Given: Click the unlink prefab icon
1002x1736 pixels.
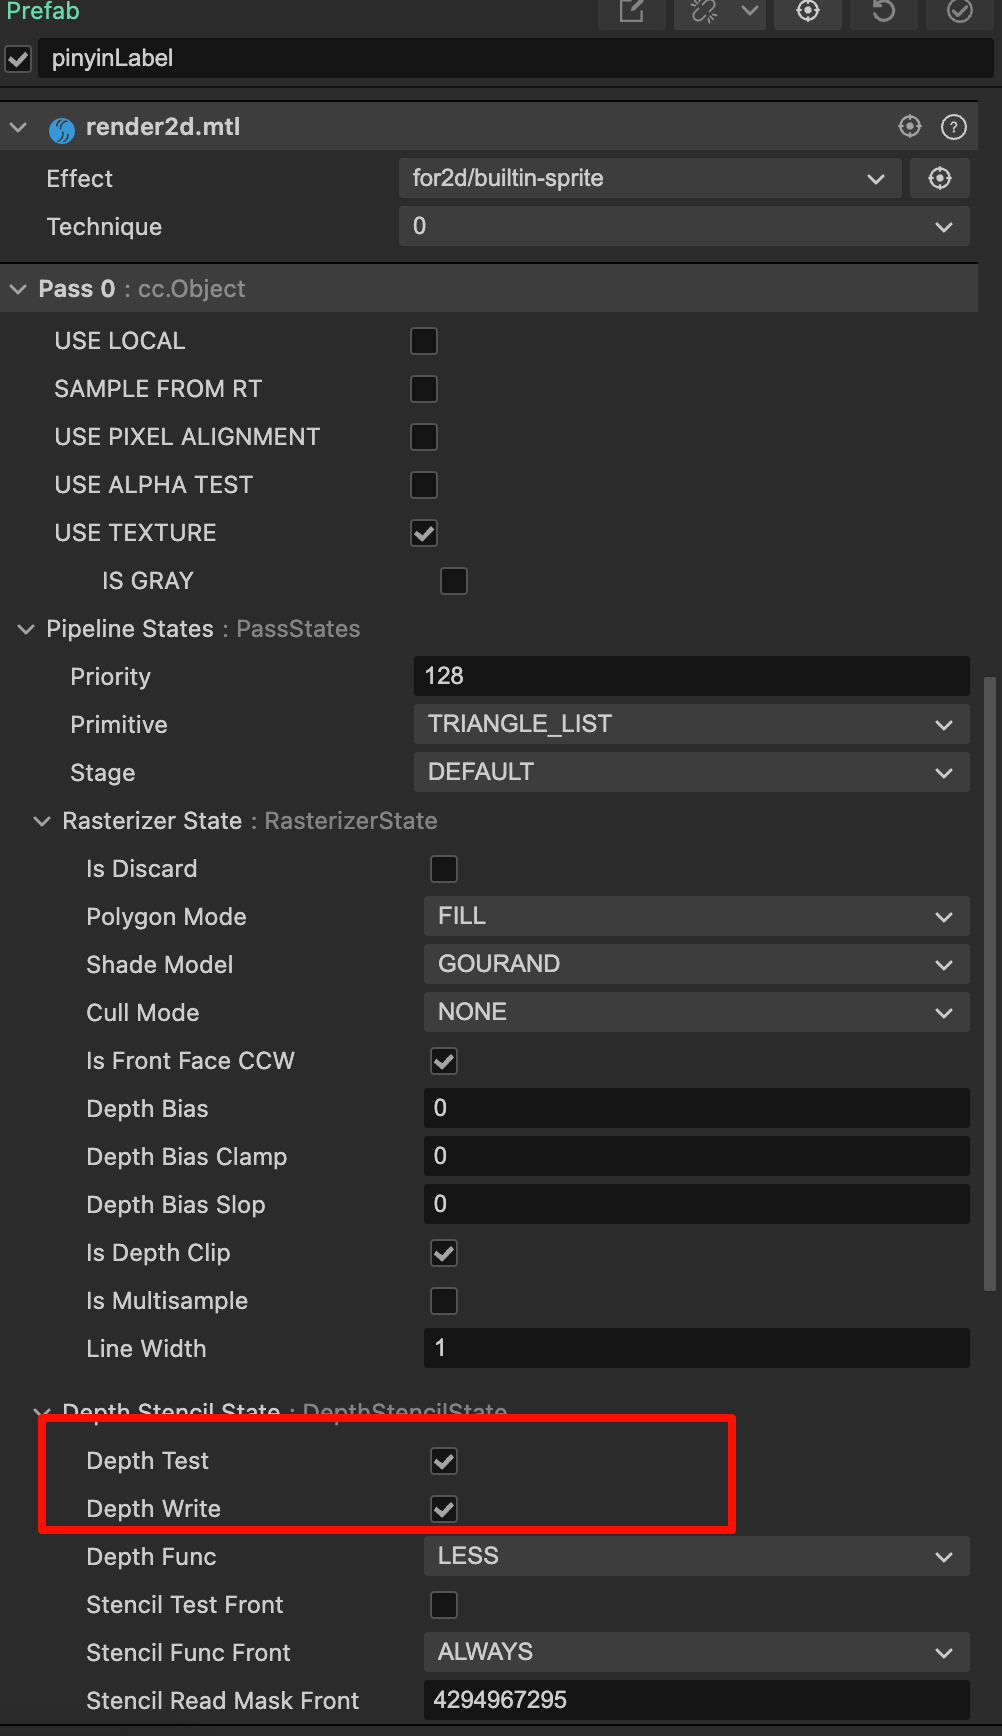Looking at the screenshot, I should click(705, 12).
